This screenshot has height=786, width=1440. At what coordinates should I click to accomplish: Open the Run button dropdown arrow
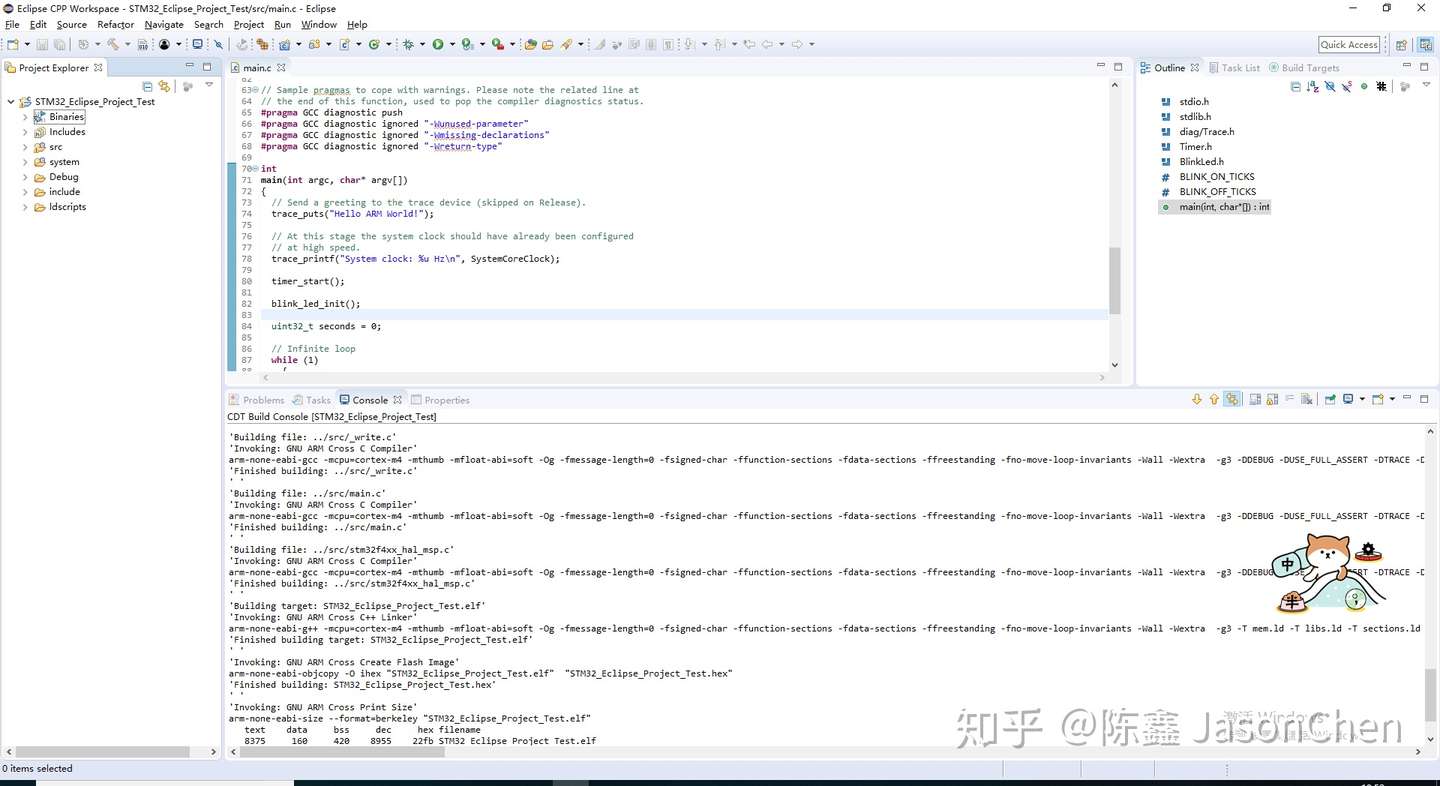[452, 44]
